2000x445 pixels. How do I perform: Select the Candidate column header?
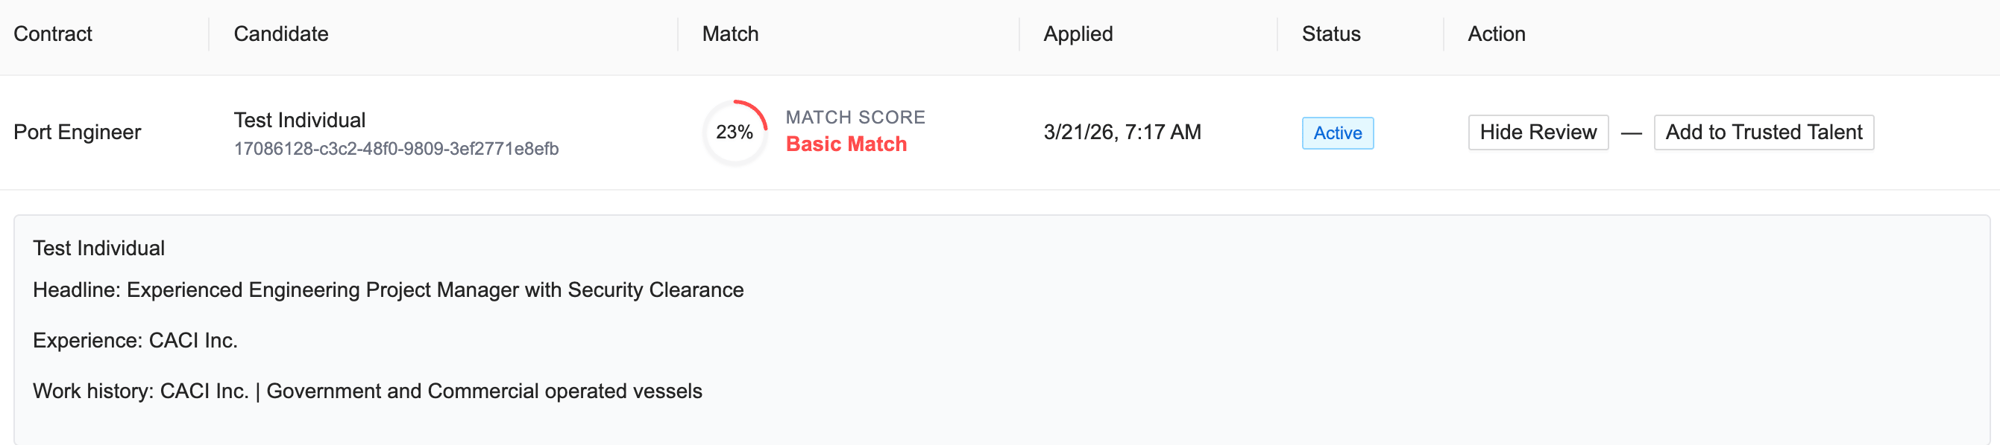coord(281,34)
